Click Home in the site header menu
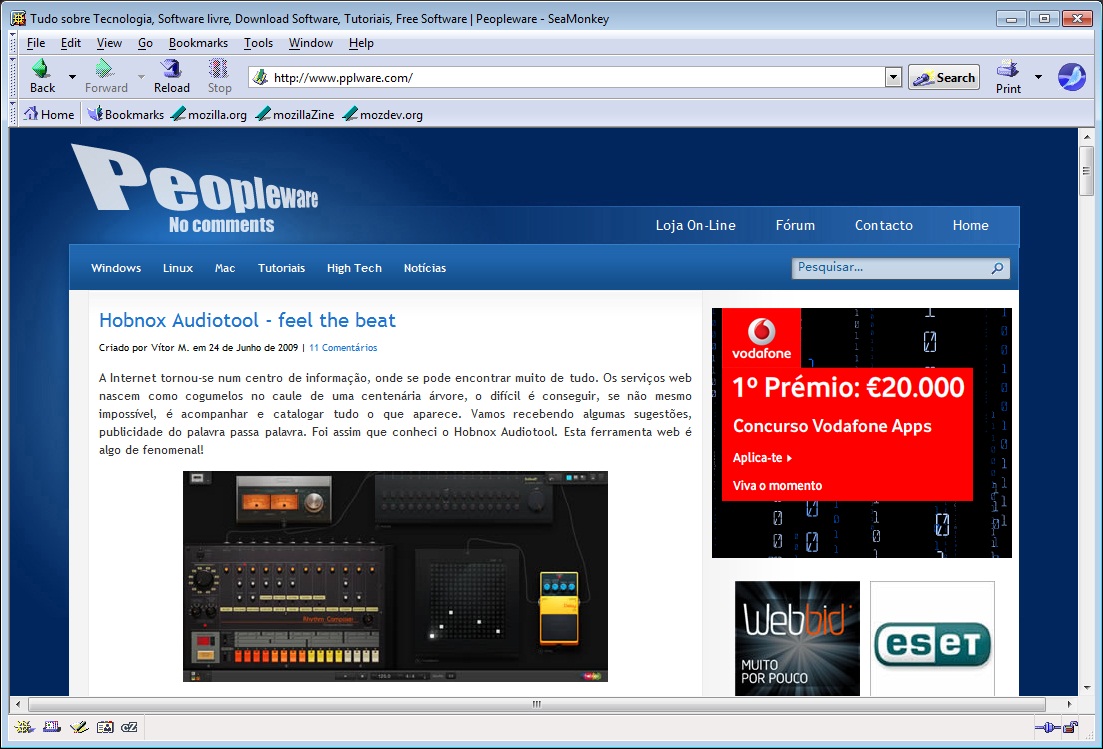 point(970,226)
